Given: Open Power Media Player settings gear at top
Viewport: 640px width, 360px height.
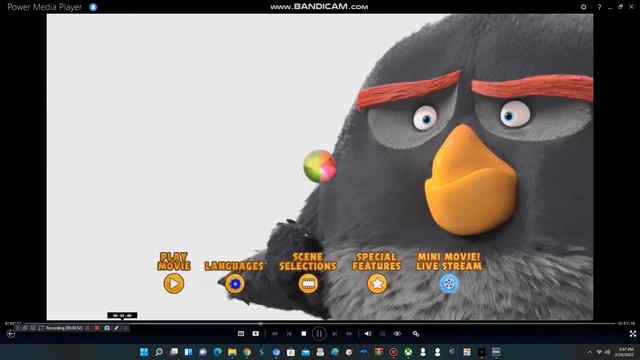Looking at the screenshot, I should 584,7.
